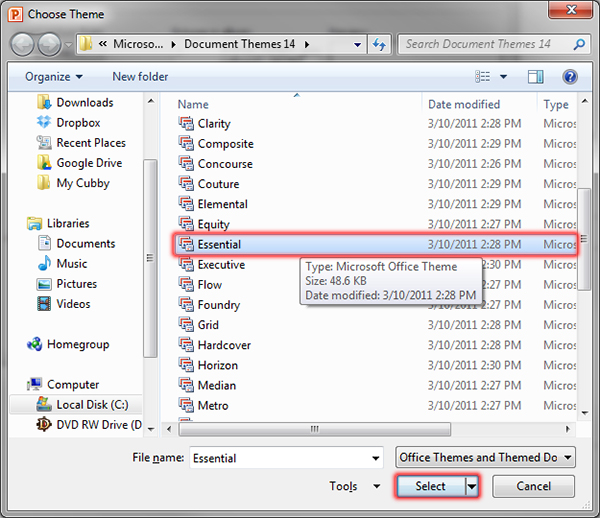The image size is (600, 518).
Task: Click the Equity theme file icon
Action: point(186,224)
